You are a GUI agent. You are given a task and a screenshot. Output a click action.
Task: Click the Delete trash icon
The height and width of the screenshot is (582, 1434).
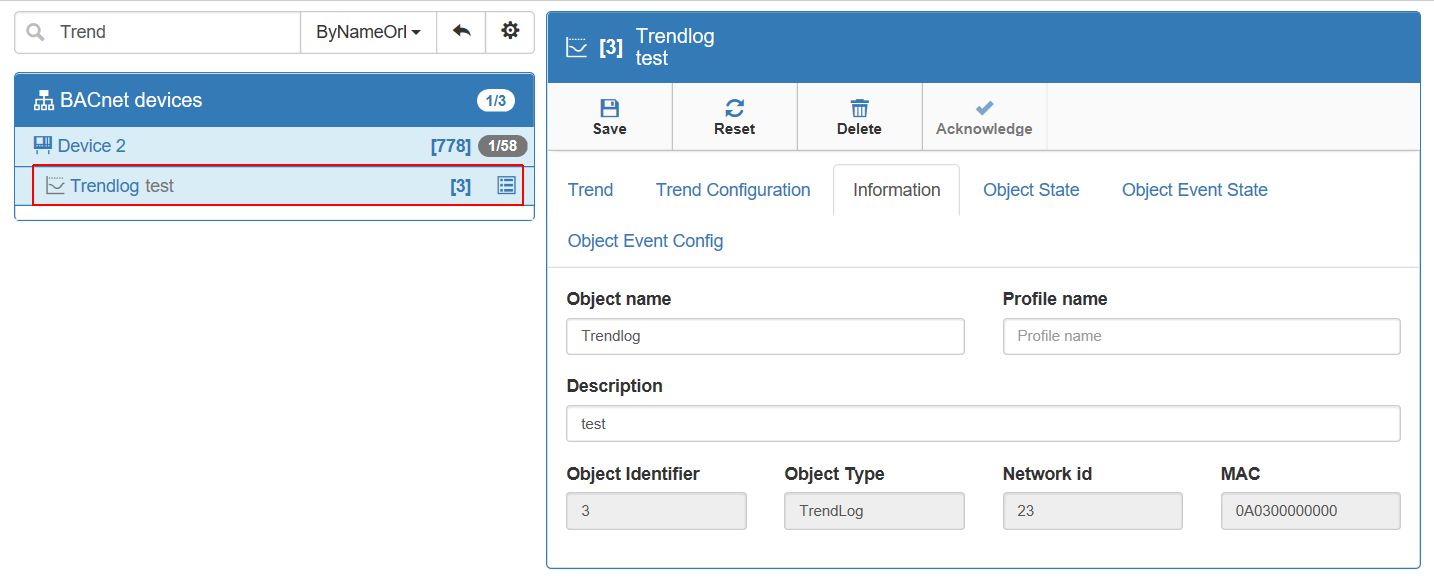point(859,108)
